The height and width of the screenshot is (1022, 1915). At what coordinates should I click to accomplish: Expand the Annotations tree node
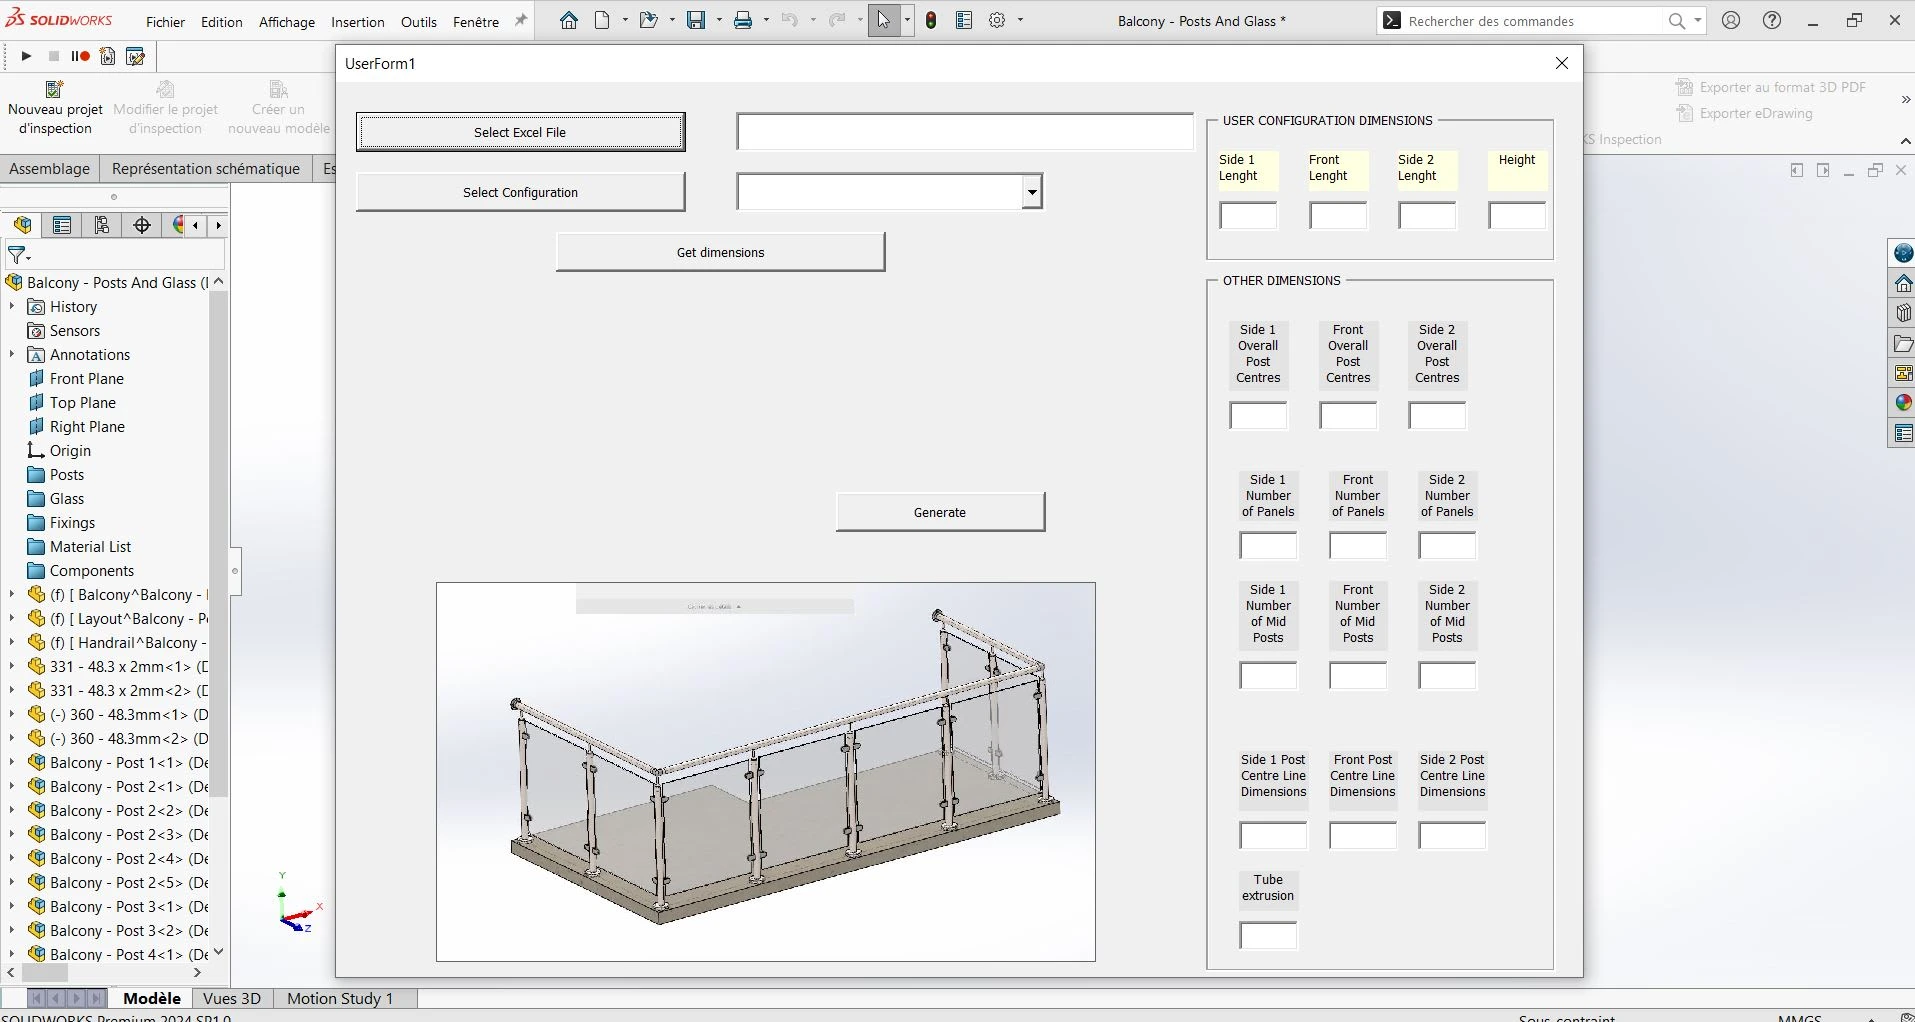[12, 355]
